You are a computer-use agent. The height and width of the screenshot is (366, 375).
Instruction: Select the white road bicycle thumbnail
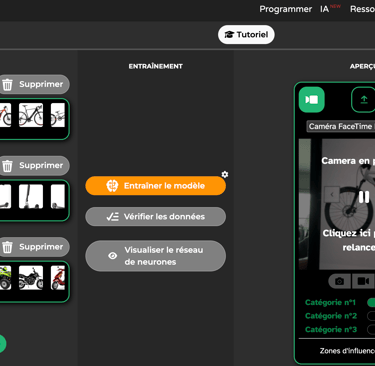(x=31, y=115)
